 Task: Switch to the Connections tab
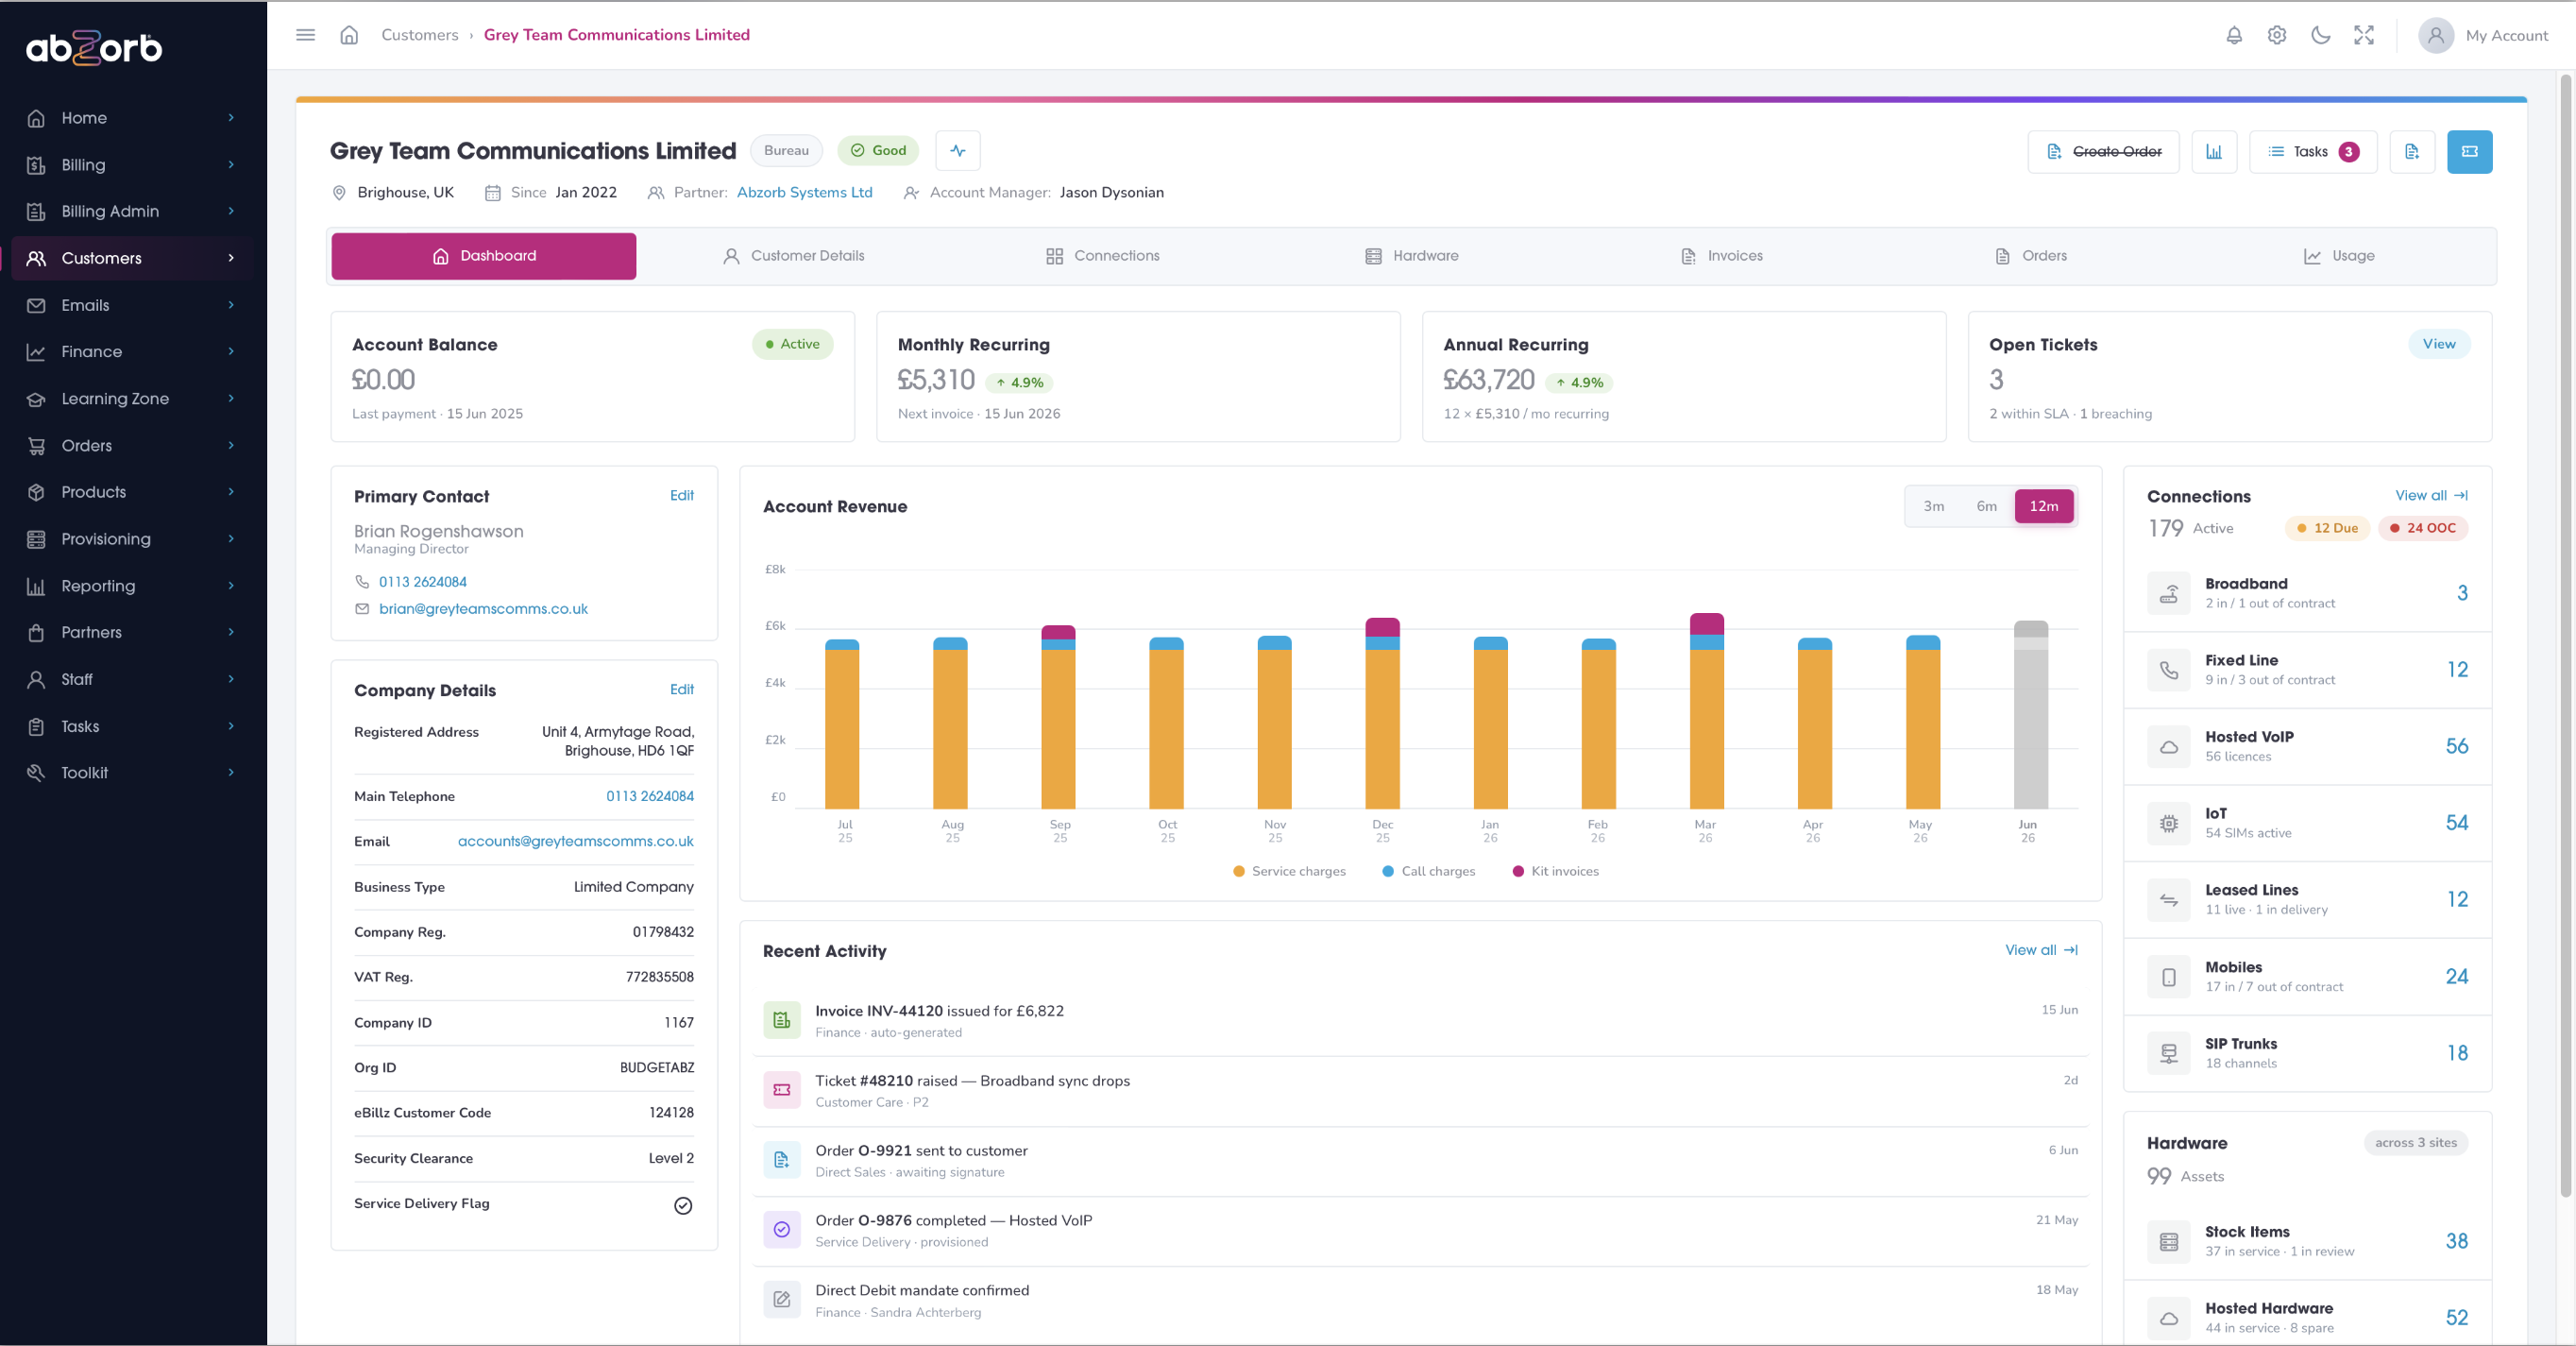1102,256
